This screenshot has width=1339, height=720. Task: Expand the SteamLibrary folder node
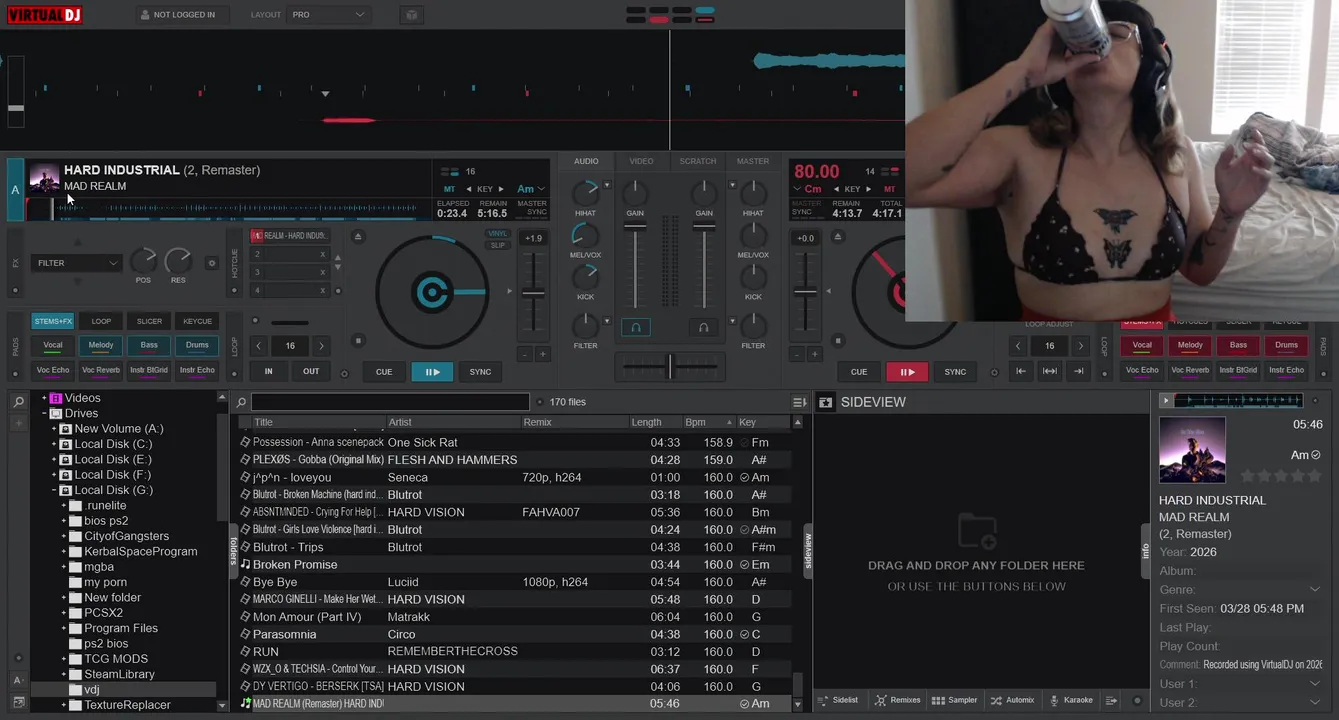click(64, 674)
